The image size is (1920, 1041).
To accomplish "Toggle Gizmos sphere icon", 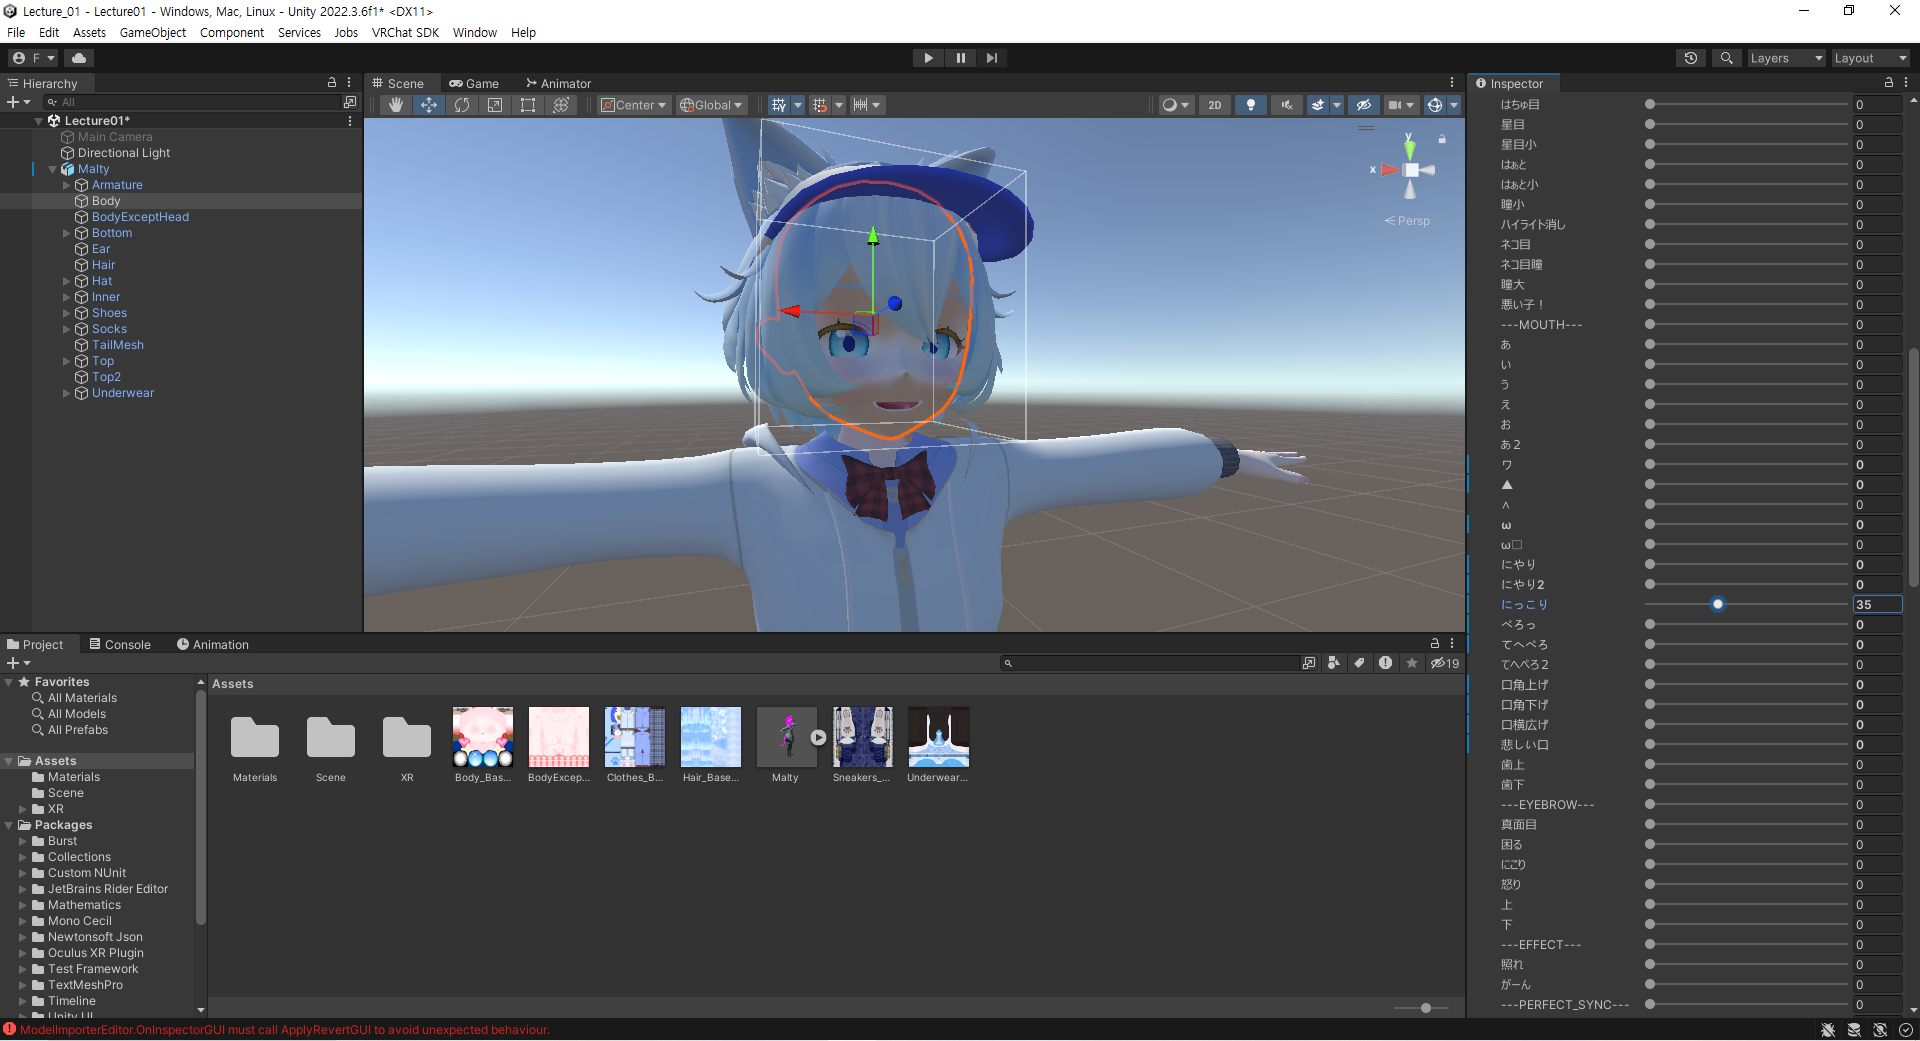I will click(1435, 105).
